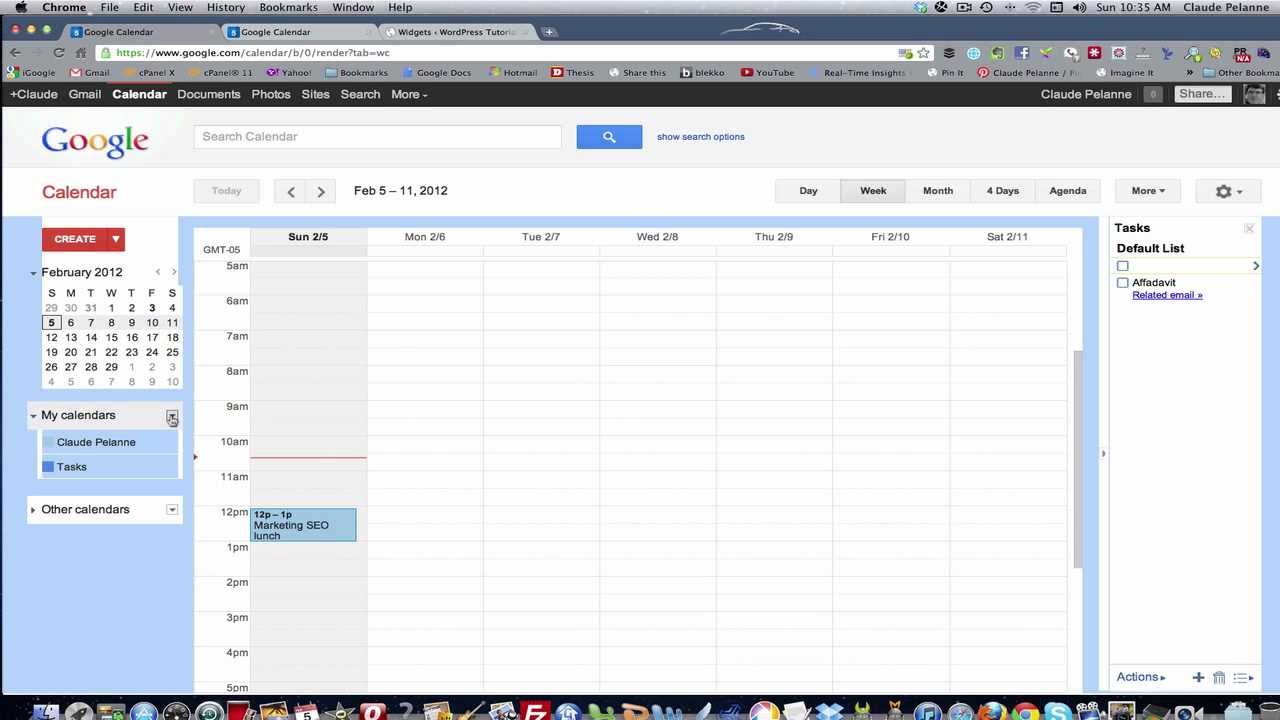1280x720 pixels.
Task: Open More menu in Google bar
Action: click(409, 94)
